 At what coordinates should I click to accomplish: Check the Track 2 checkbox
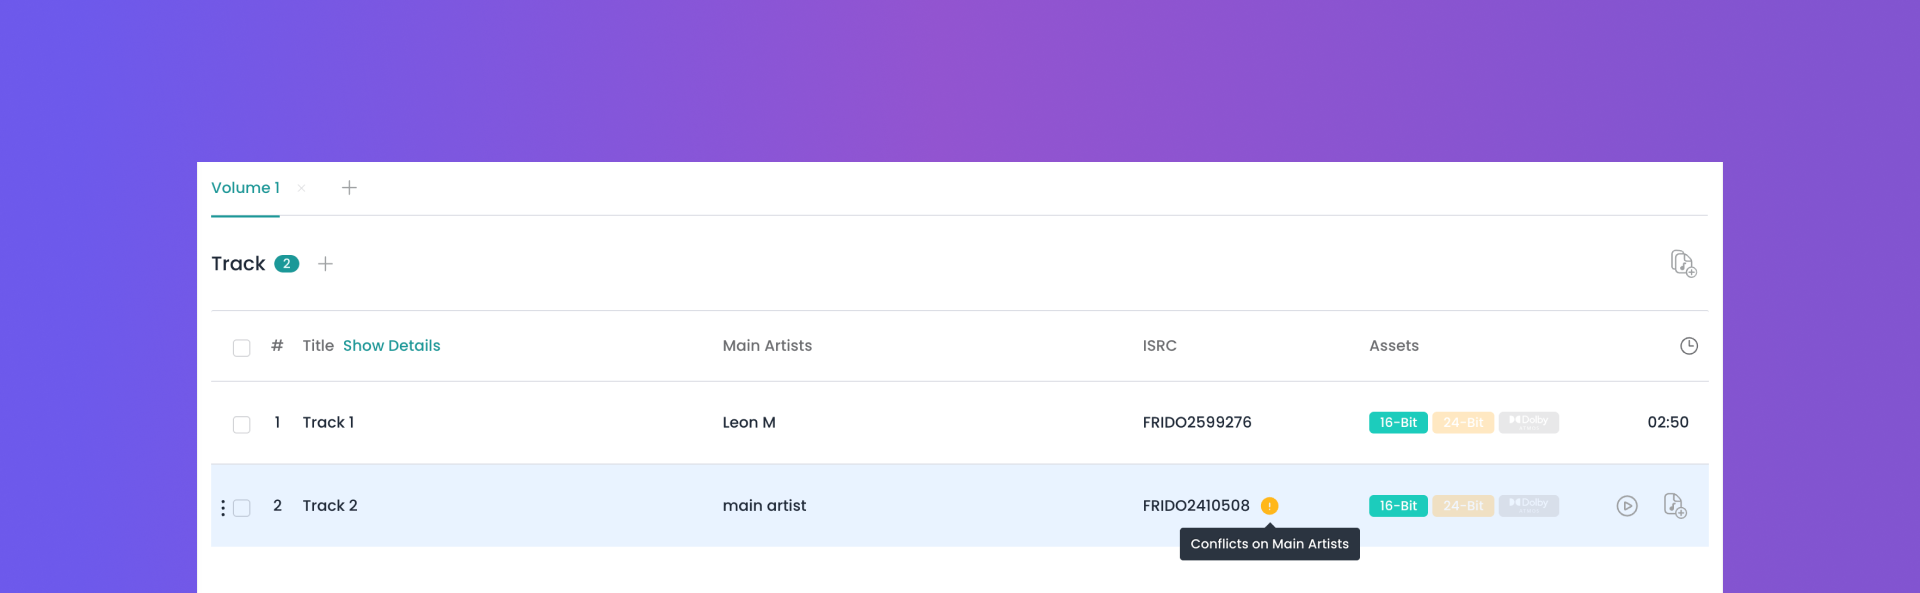click(241, 508)
